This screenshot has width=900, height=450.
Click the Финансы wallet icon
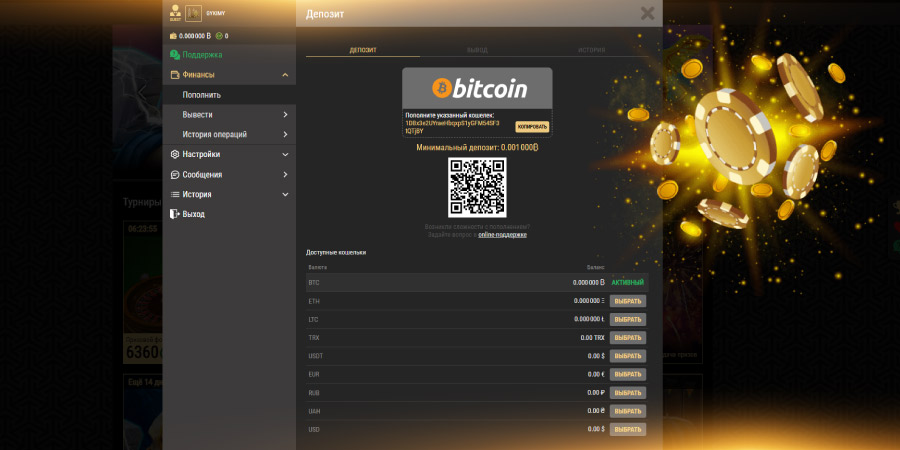click(x=175, y=75)
